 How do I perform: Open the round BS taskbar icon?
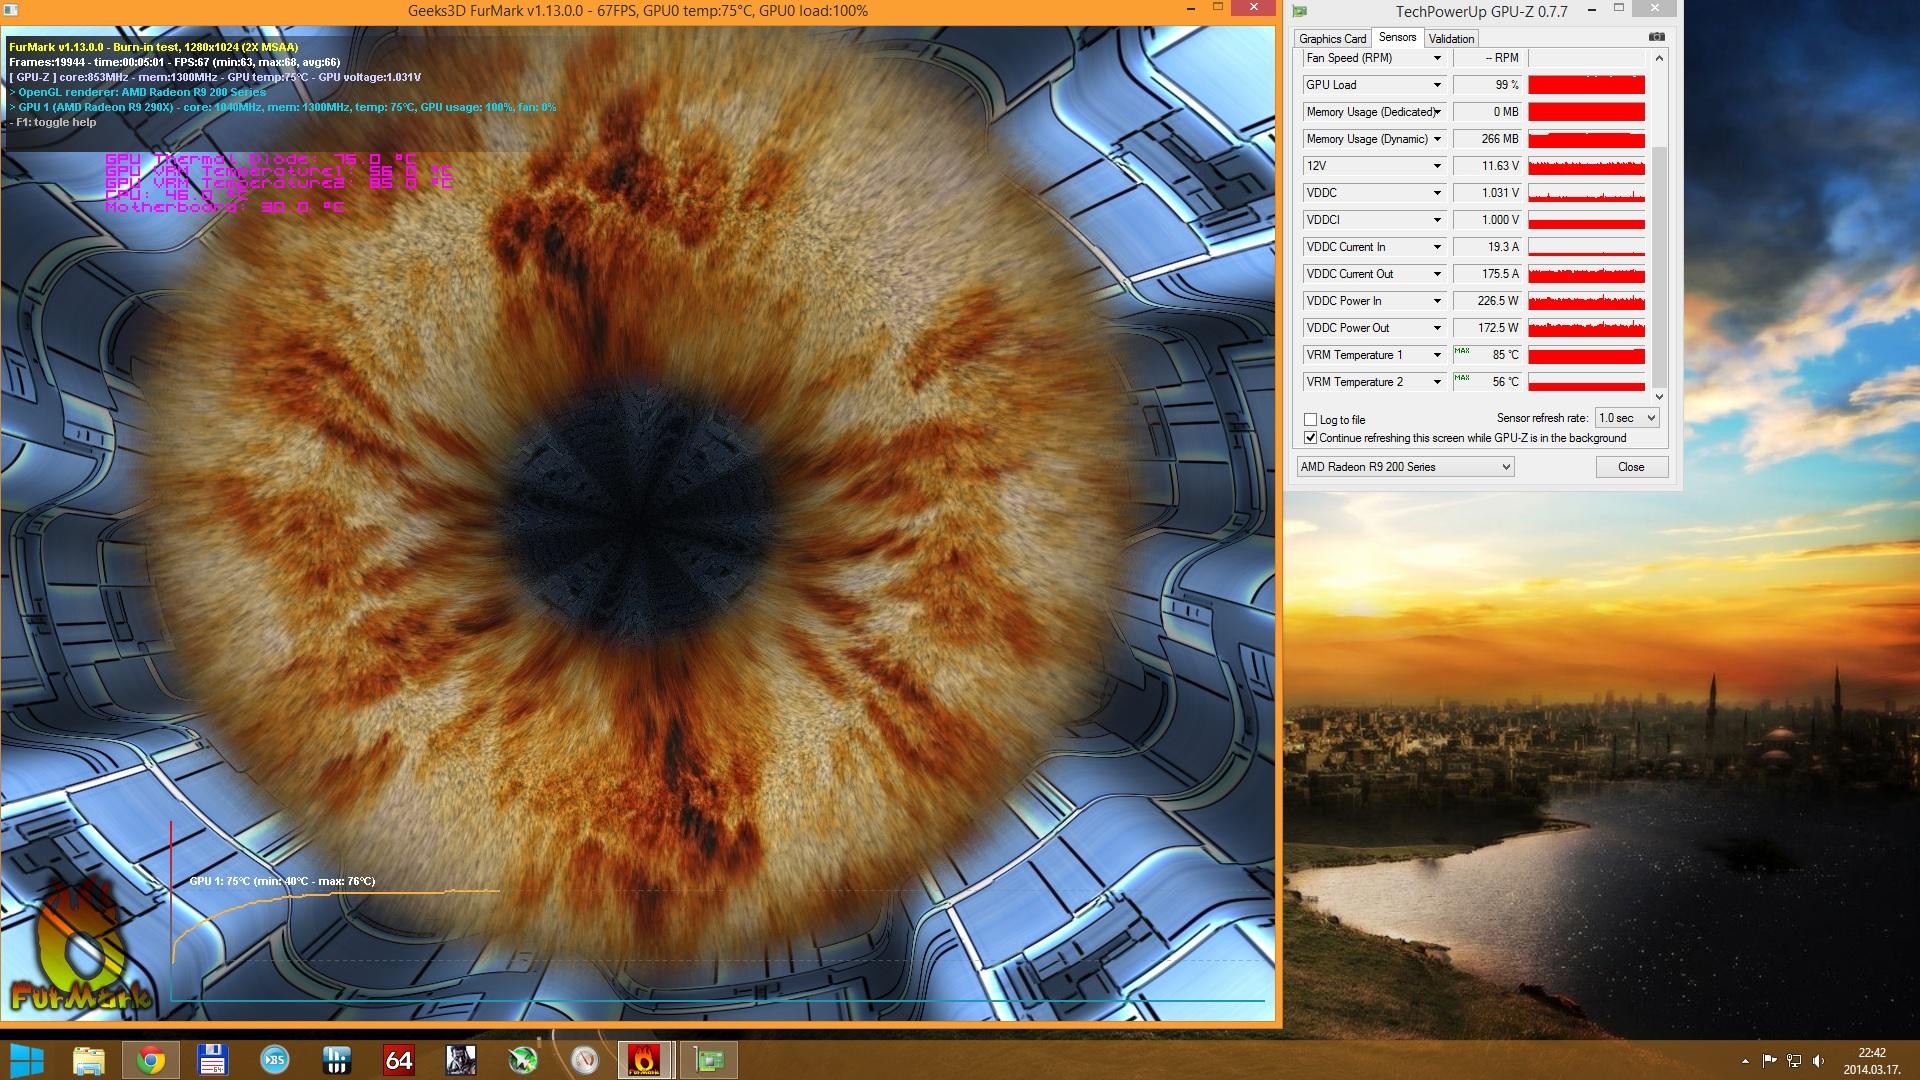coord(275,1060)
